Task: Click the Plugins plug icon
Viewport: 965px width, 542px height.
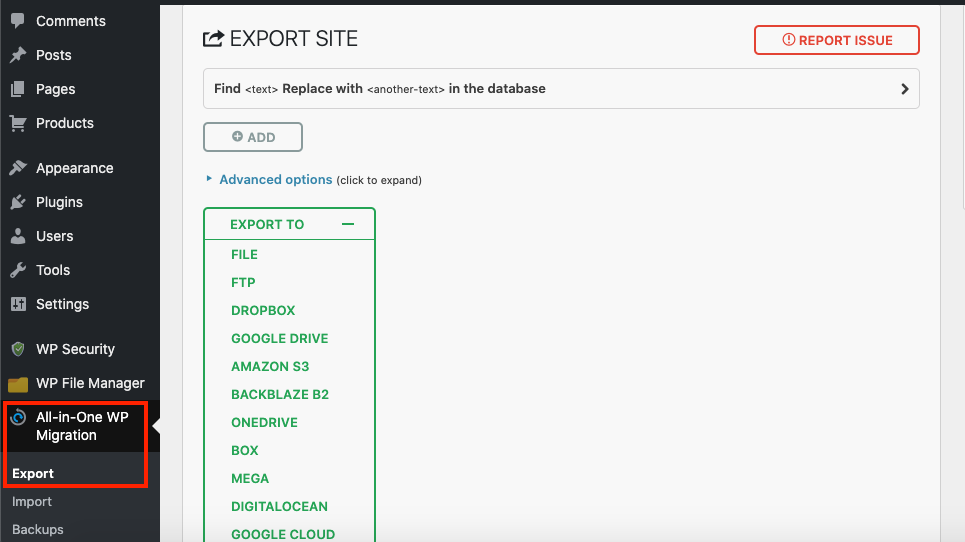Action: point(18,202)
